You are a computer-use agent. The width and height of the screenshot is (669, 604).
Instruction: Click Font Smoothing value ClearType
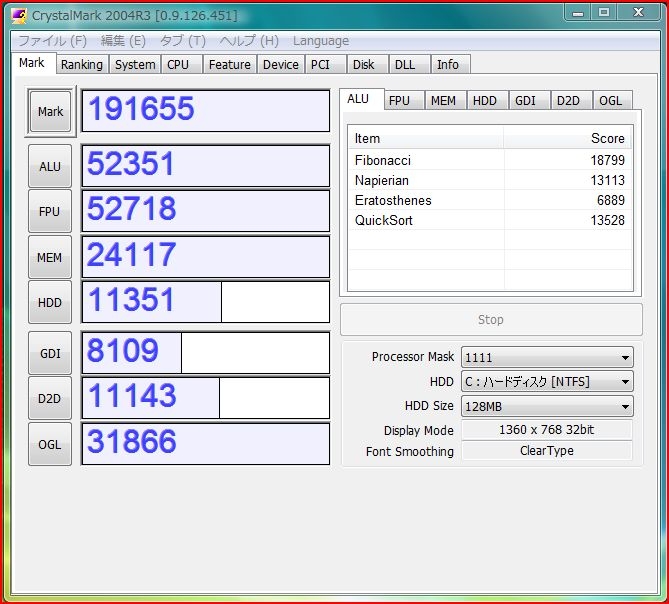(x=547, y=451)
